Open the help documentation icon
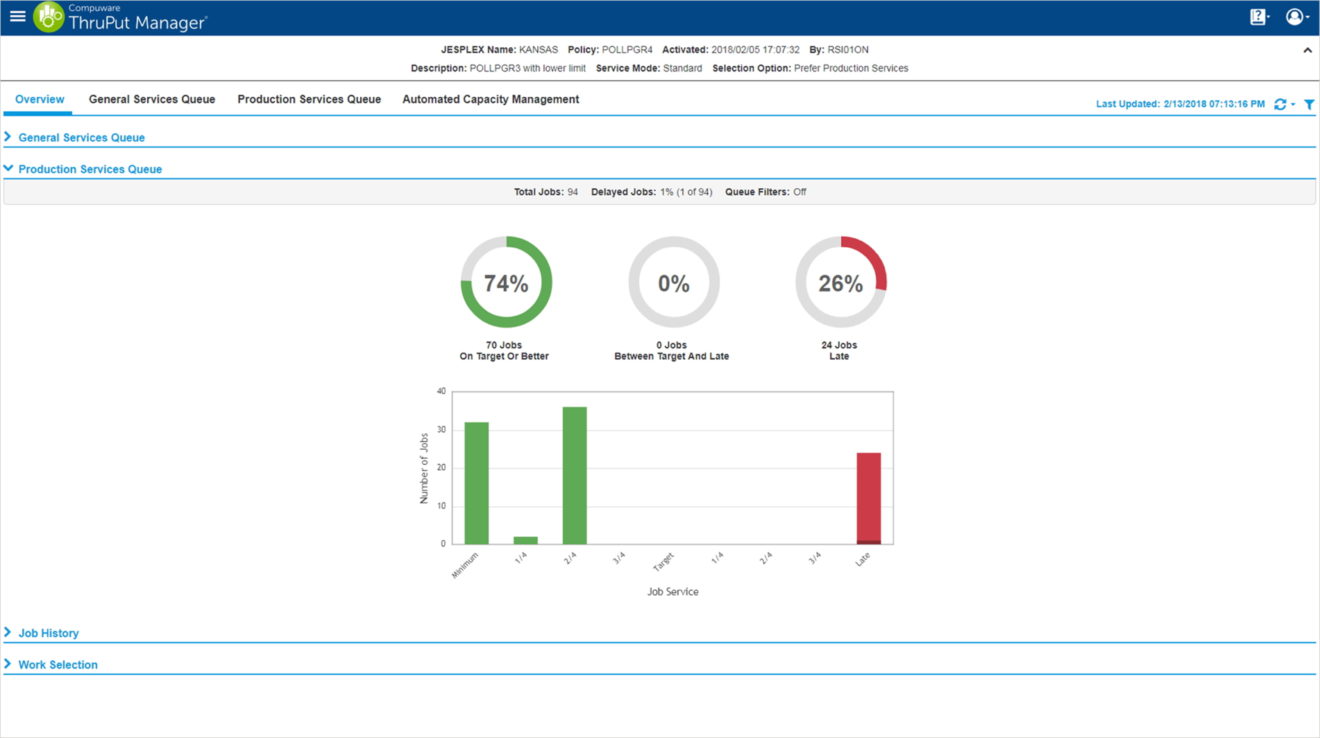 point(1259,17)
